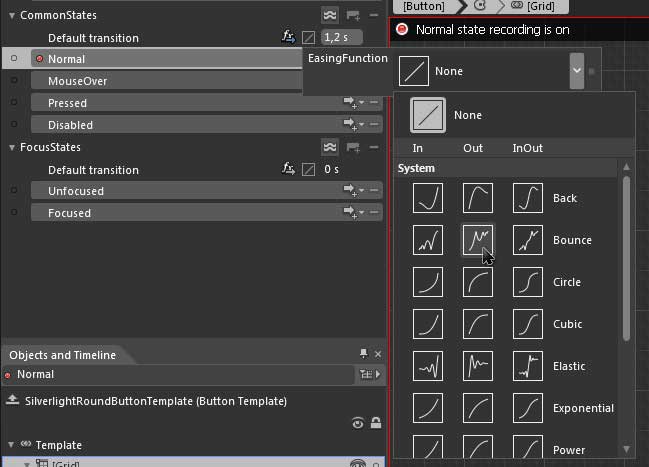Click CommonStates default transition fx icon
Screen dimensions: 649x467
(288, 37)
